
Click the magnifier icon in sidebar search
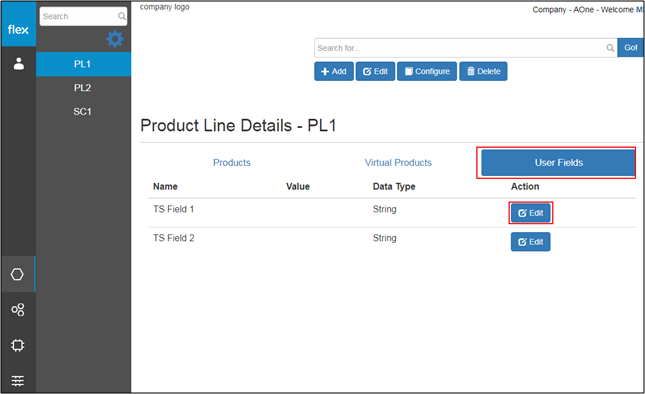(x=121, y=16)
